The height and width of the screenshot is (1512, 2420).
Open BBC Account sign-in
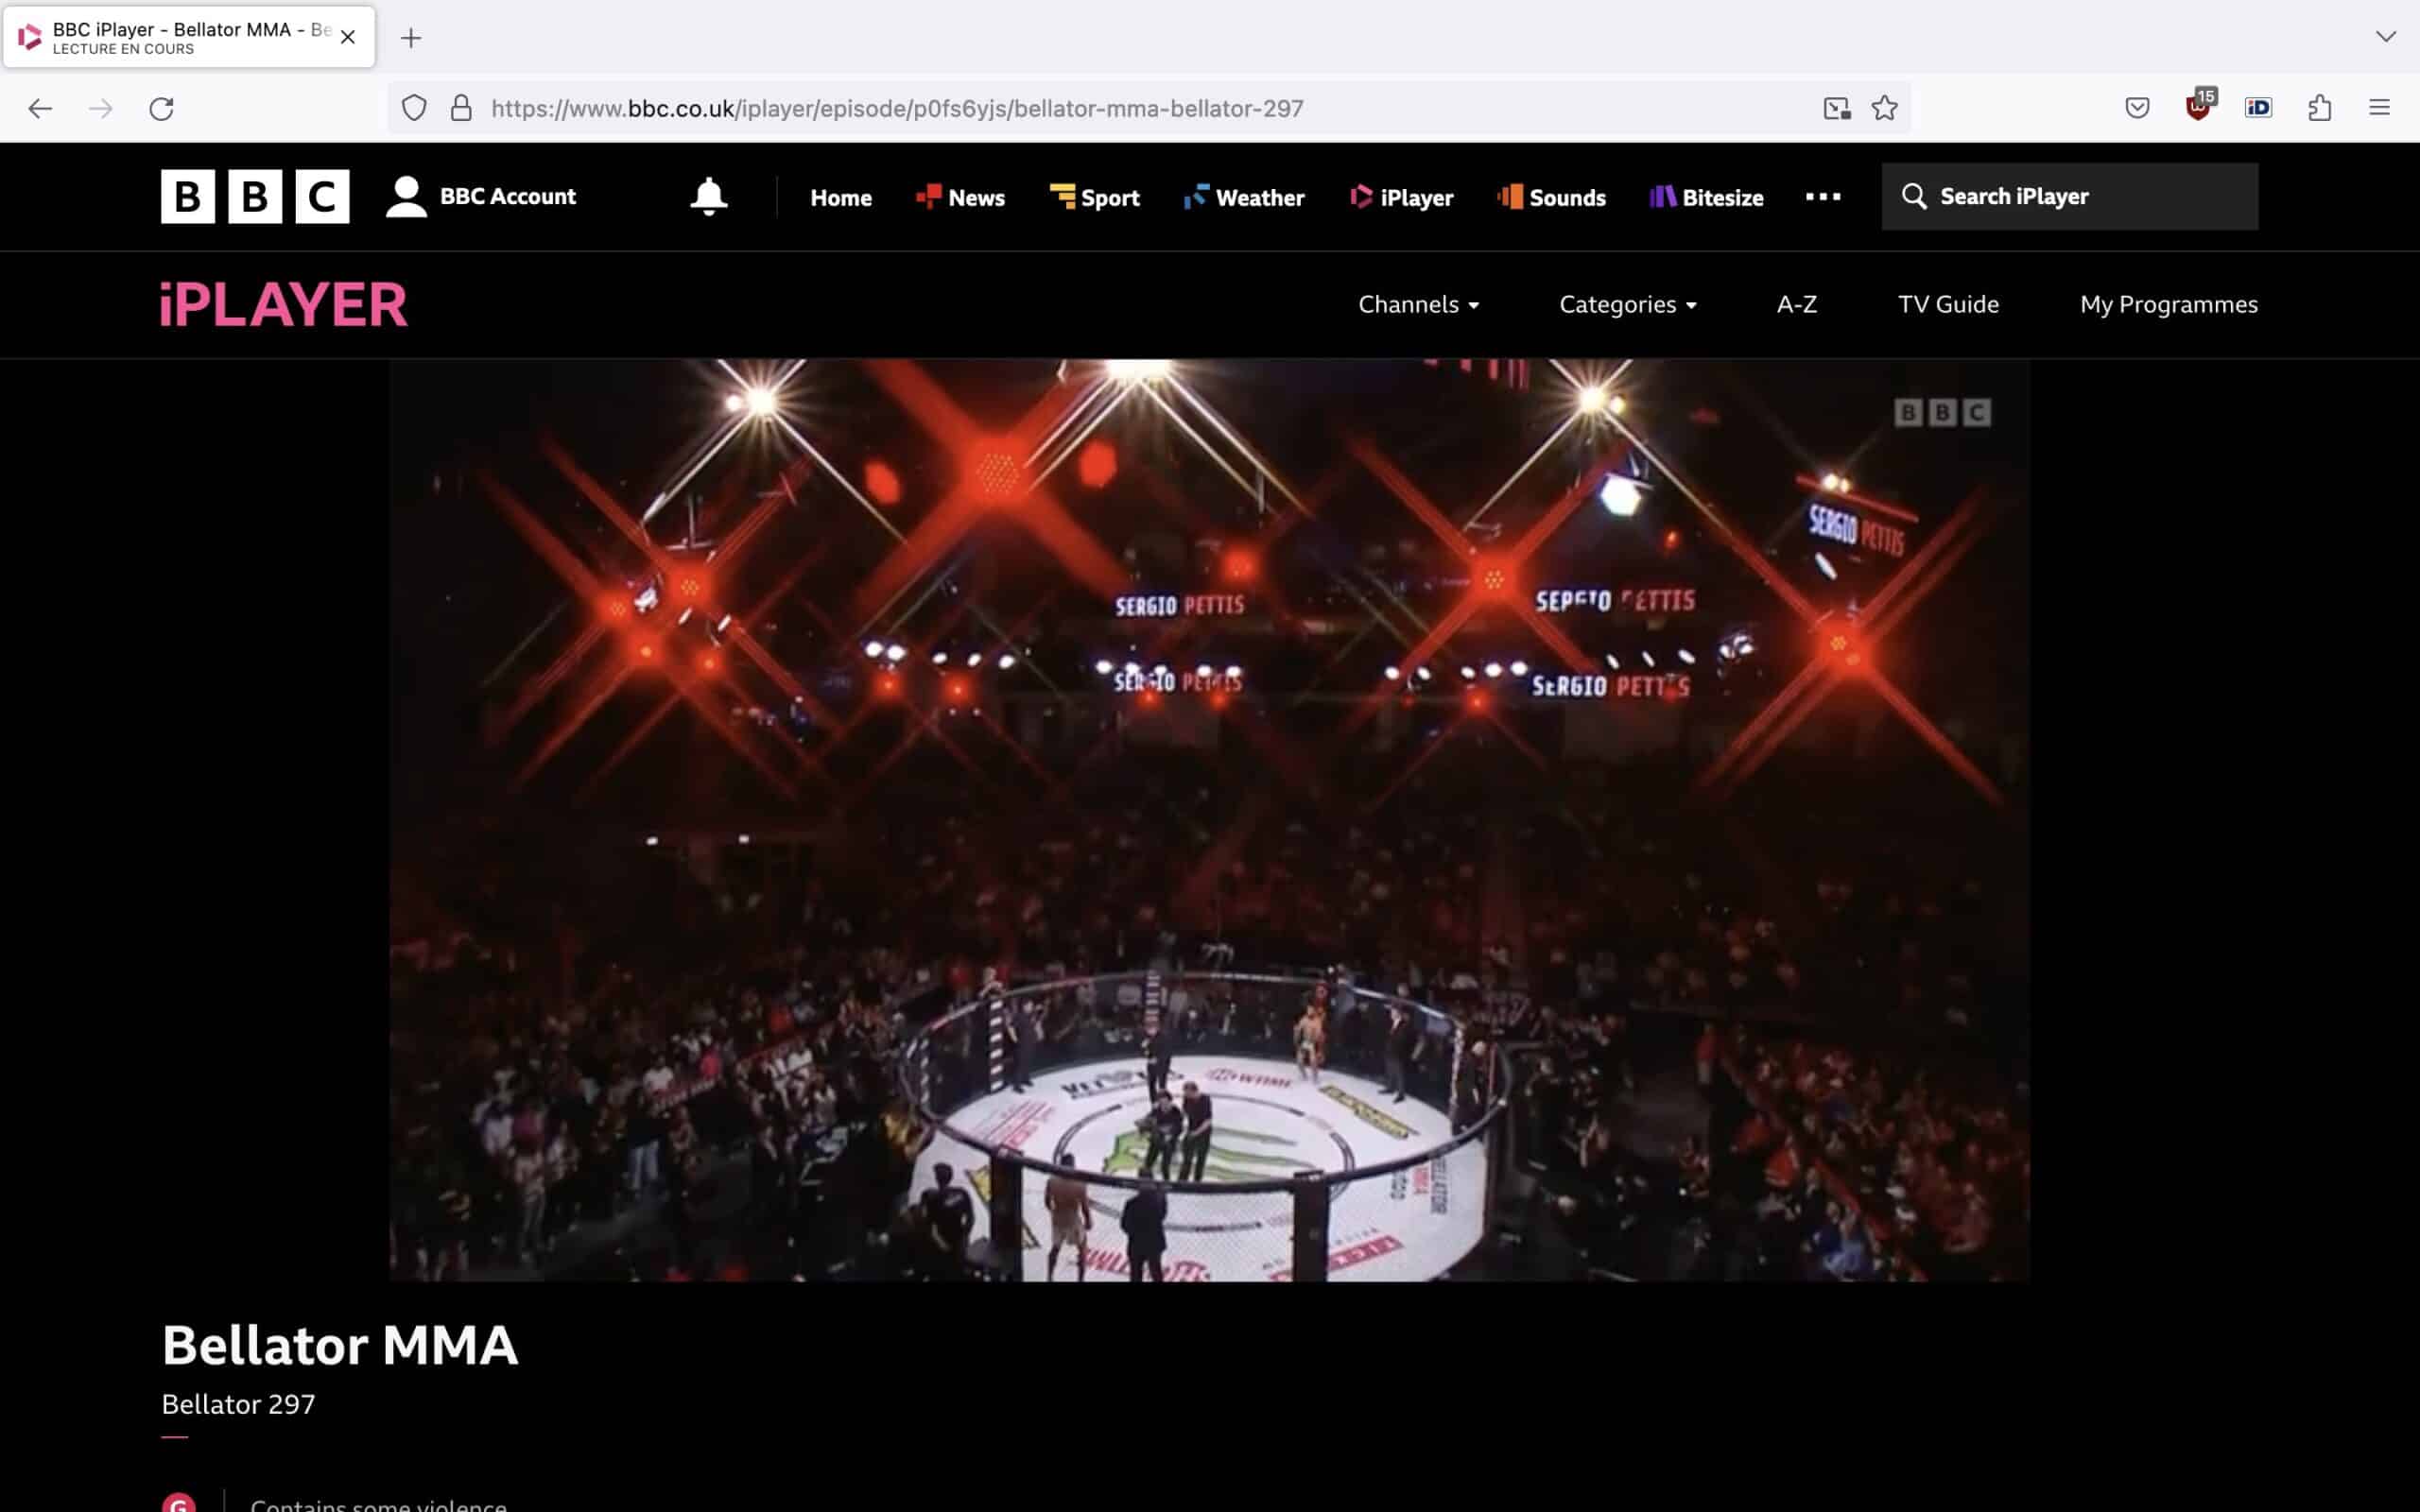coord(481,196)
